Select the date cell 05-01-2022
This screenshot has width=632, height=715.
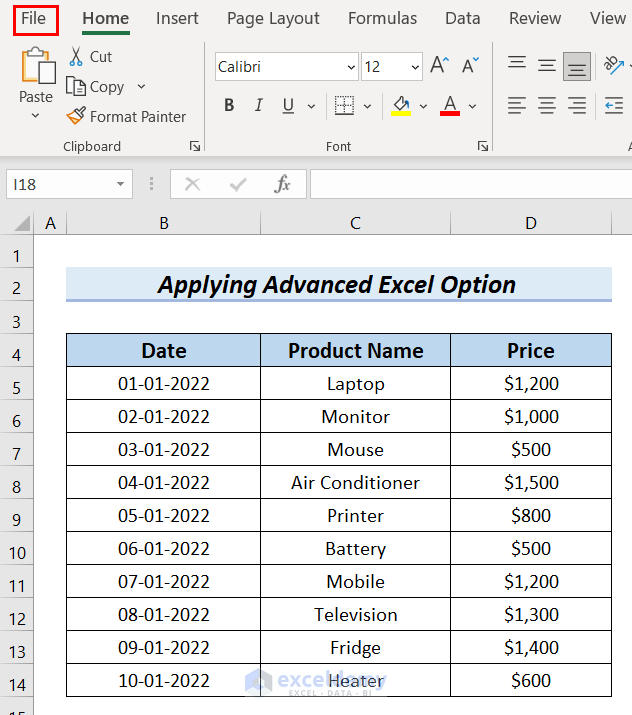click(164, 515)
